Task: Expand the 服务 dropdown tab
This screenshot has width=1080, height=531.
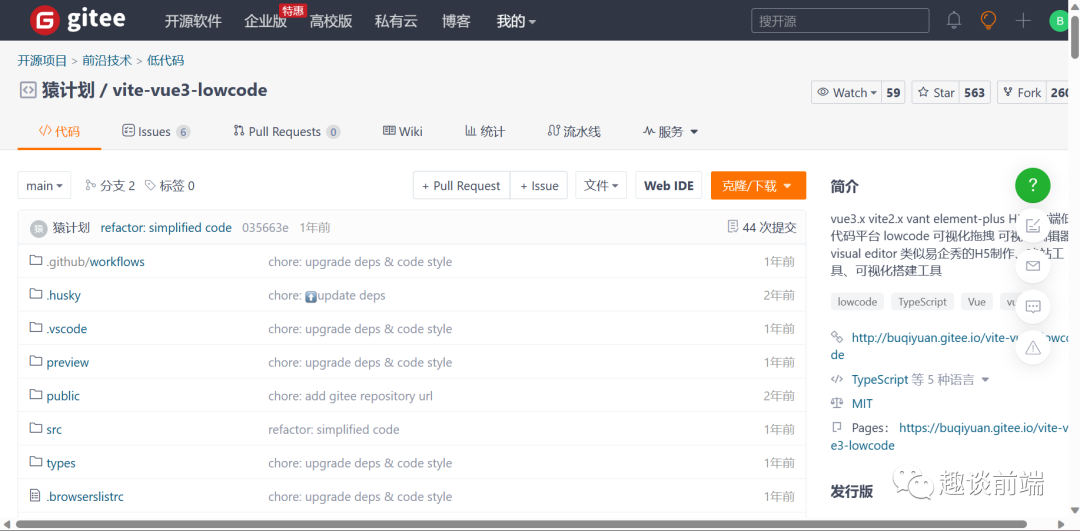Action: coord(671,132)
